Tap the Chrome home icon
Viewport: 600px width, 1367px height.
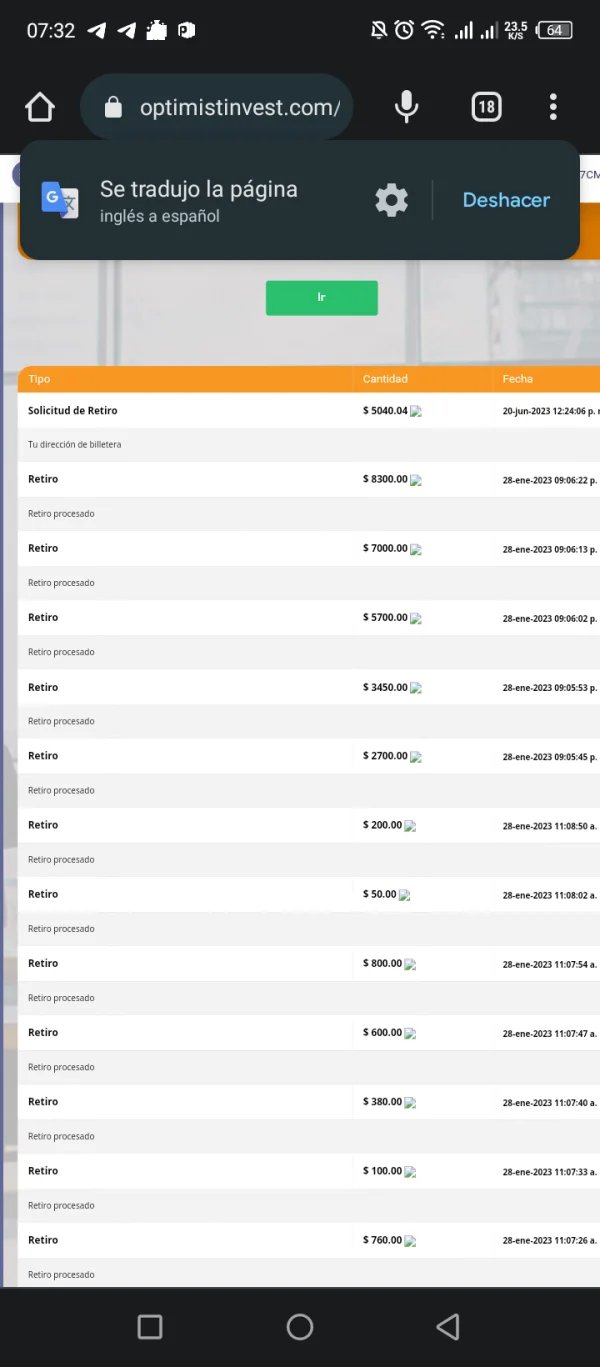(x=40, y=107)
